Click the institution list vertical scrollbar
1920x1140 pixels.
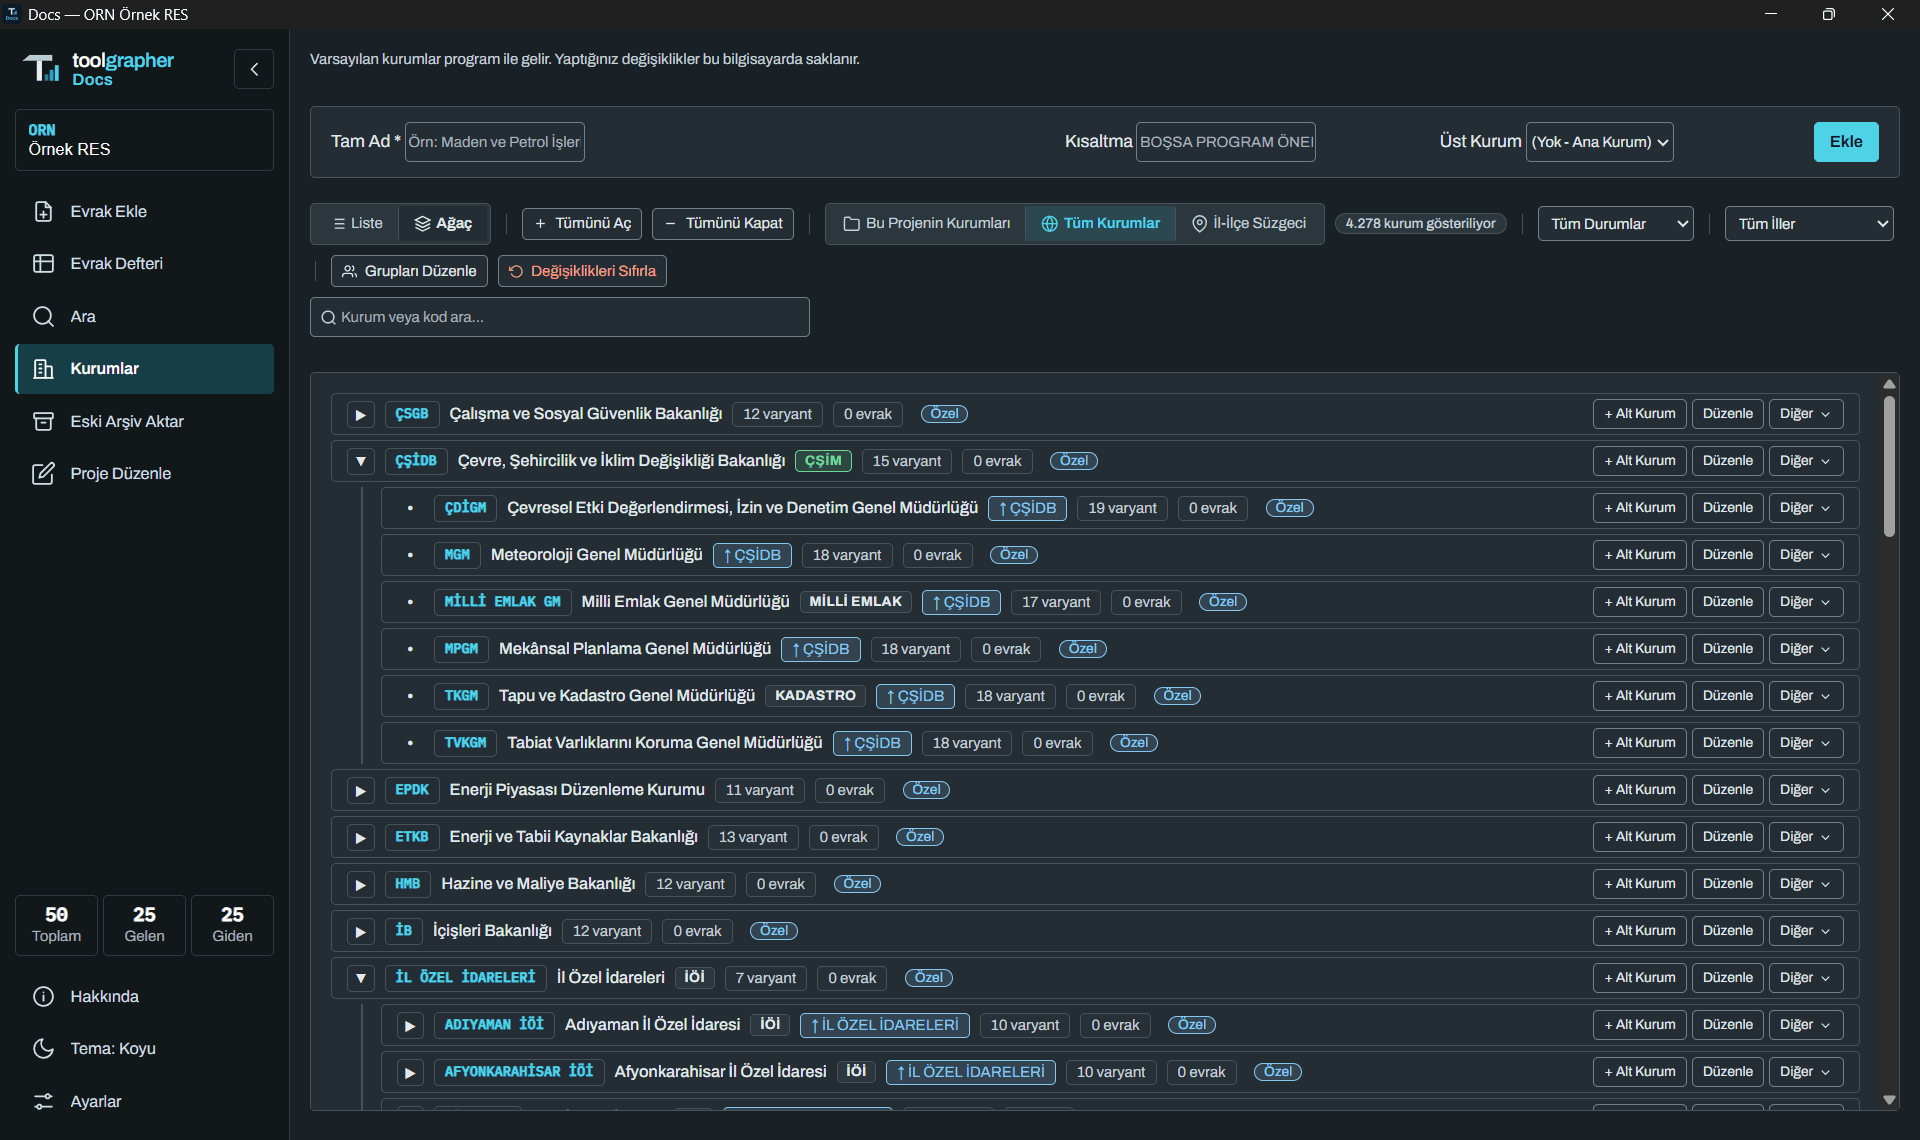click(1889, 467)
